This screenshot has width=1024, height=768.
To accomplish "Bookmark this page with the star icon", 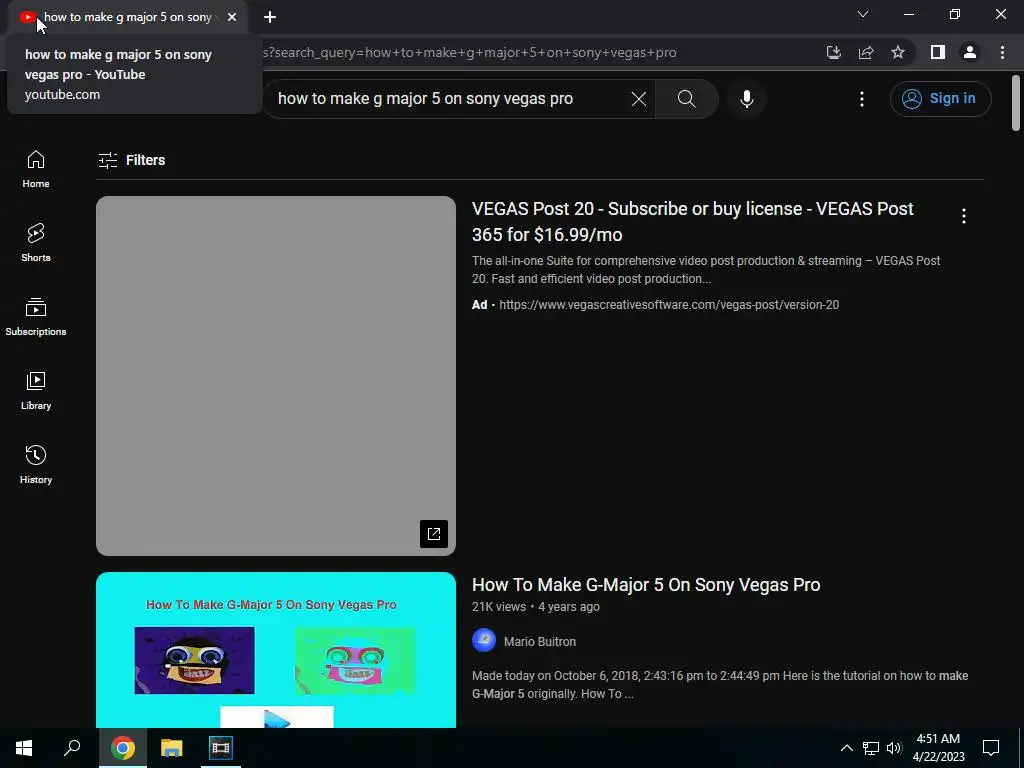I will [898, 52].
